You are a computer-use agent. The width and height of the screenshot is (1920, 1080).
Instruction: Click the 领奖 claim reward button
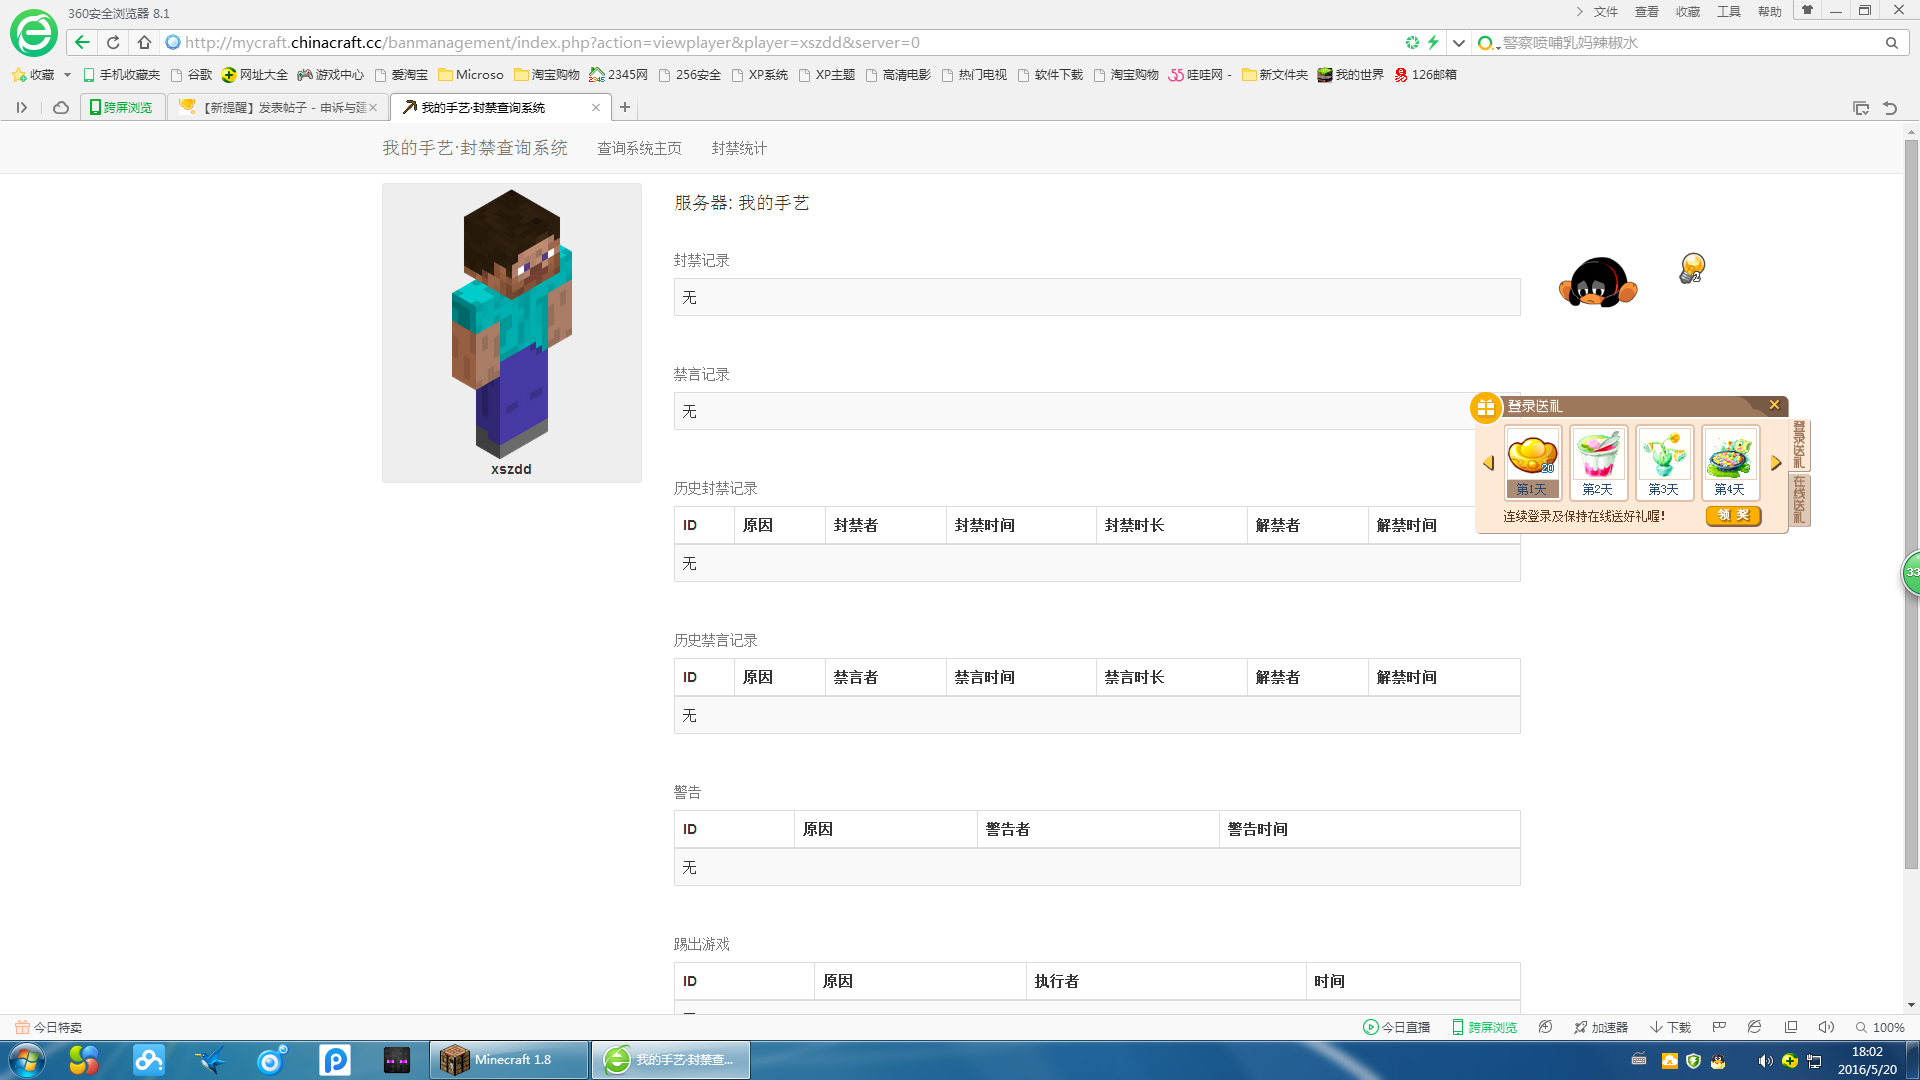click(x=1734, y=516)
